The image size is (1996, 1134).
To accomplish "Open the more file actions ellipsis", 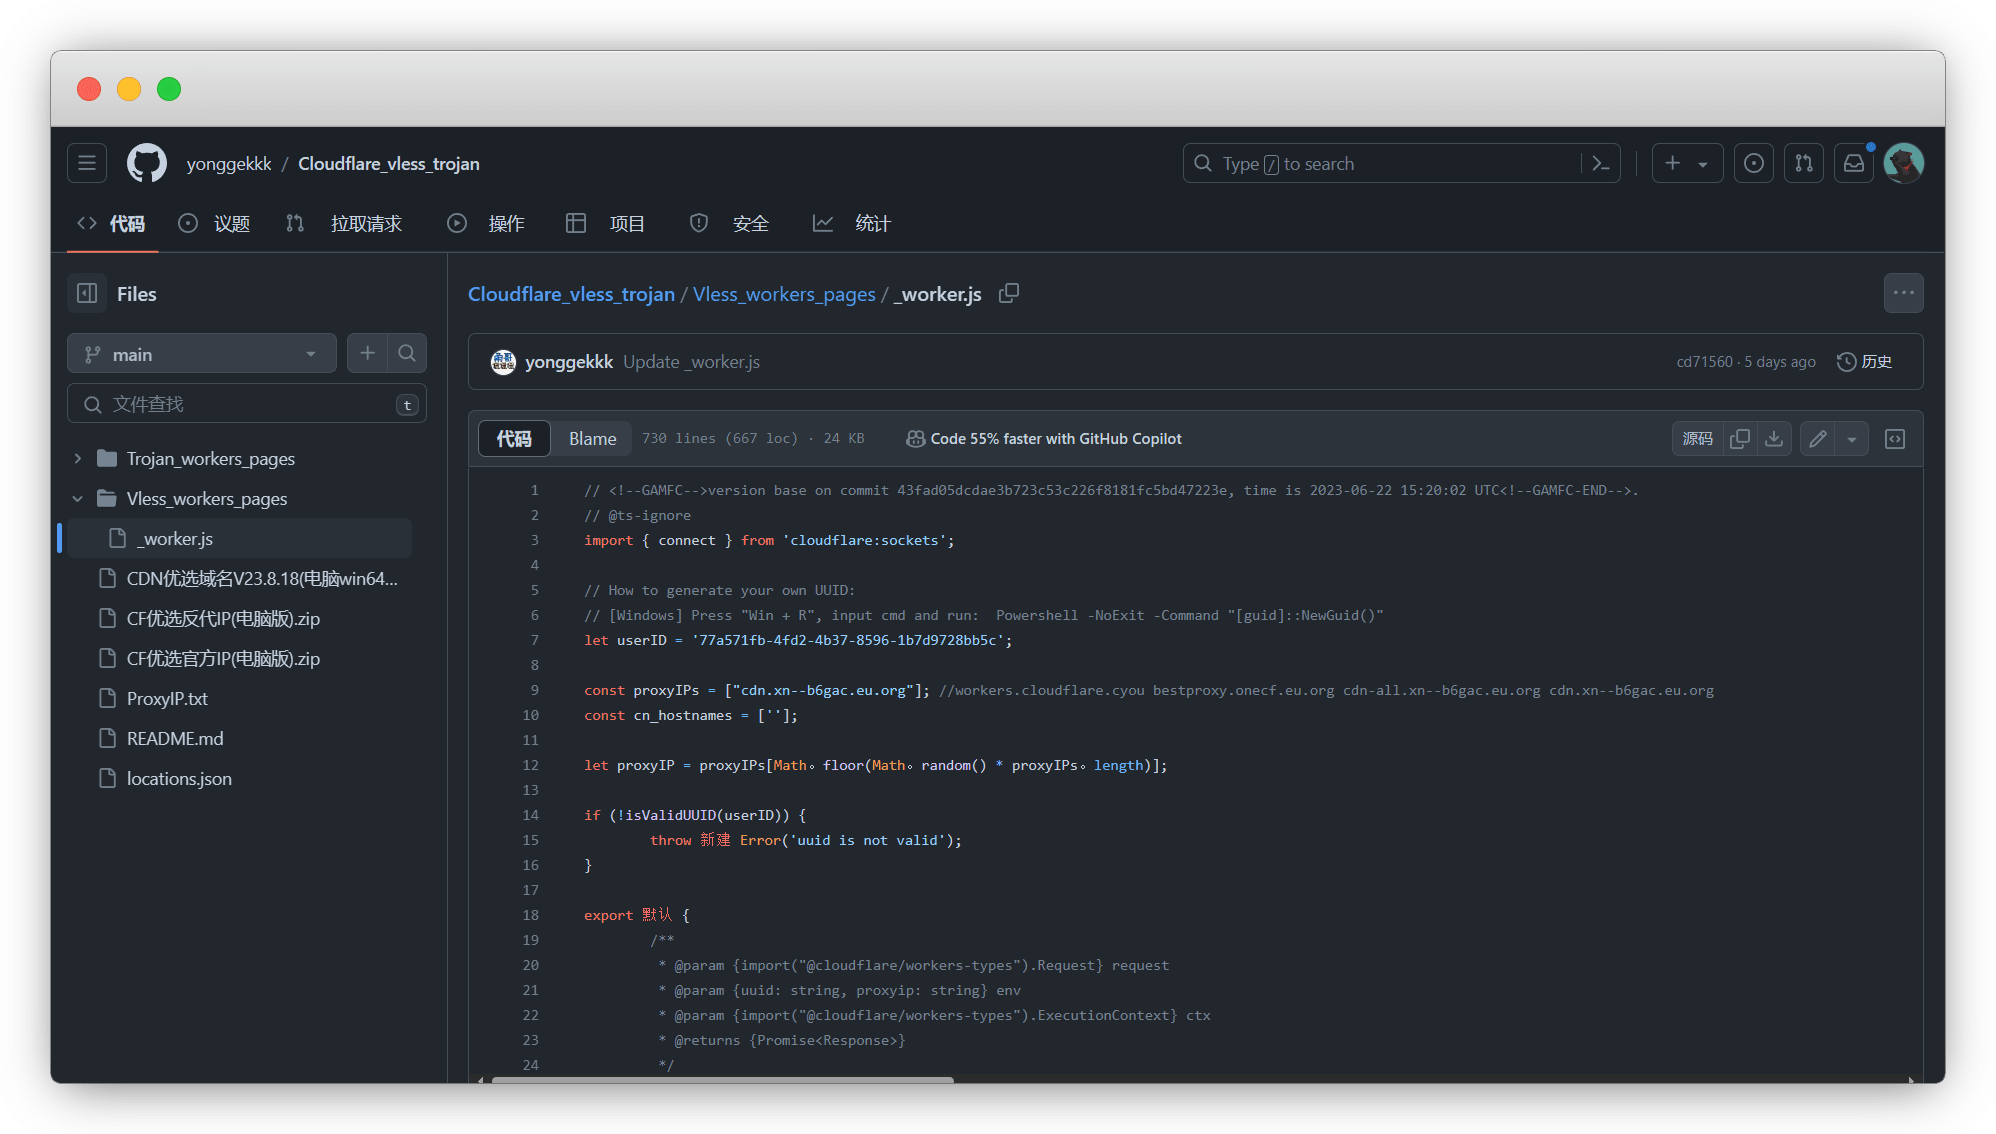I will click(1903, 293).
